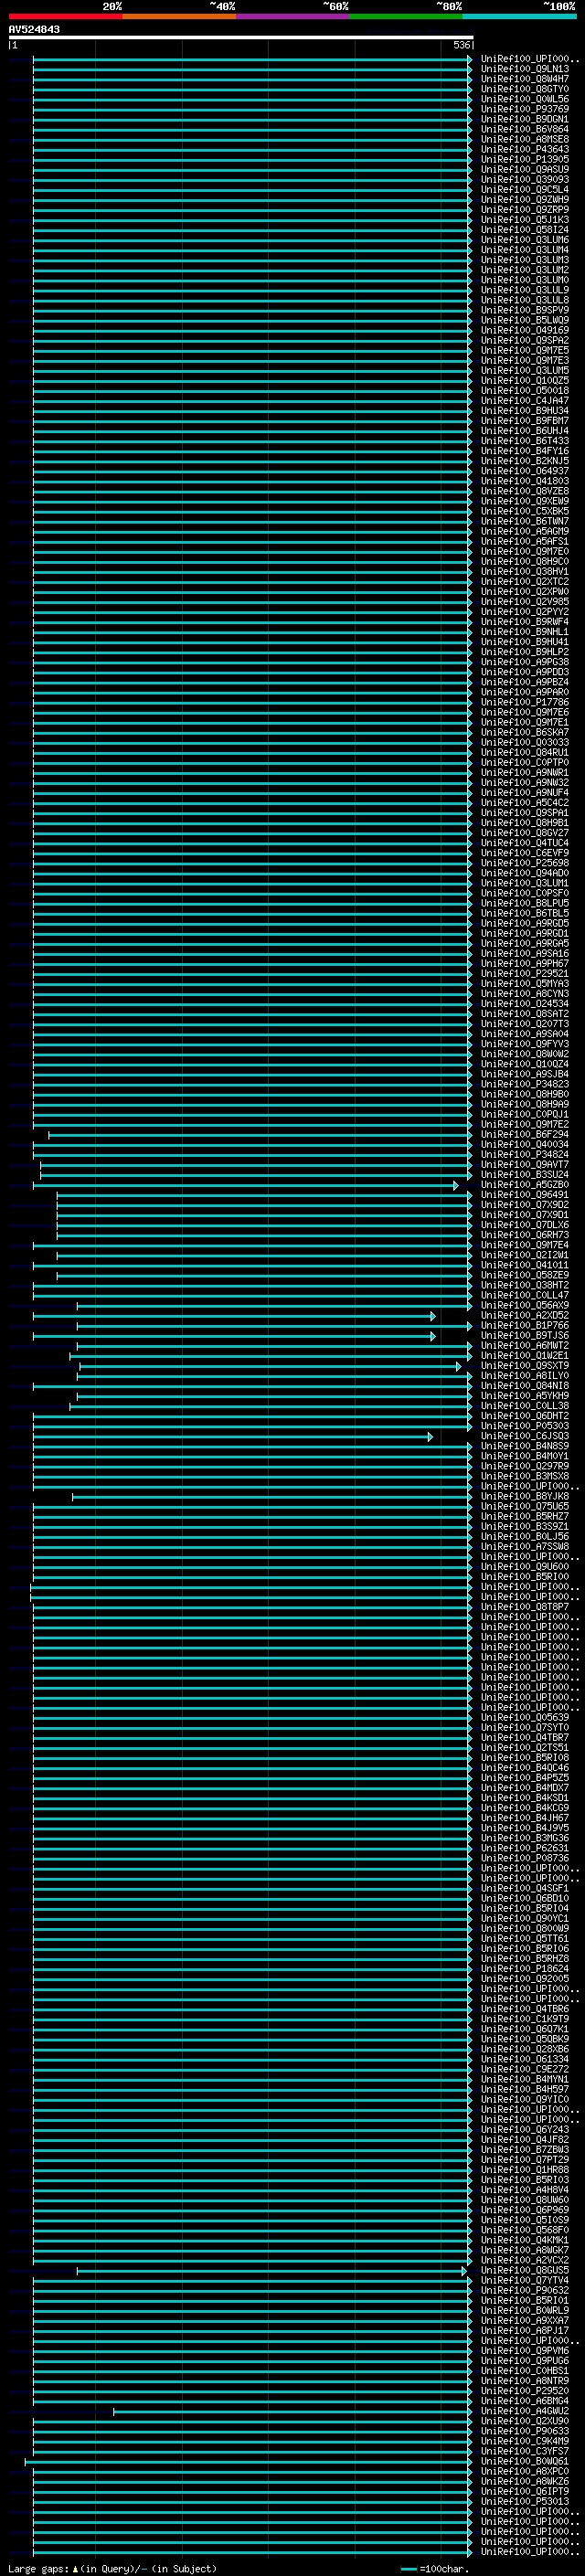Select hit label UniRef100_Q9ZWH9
The height and width of the screenshot is (2576, 585).
tap(524, 199)
